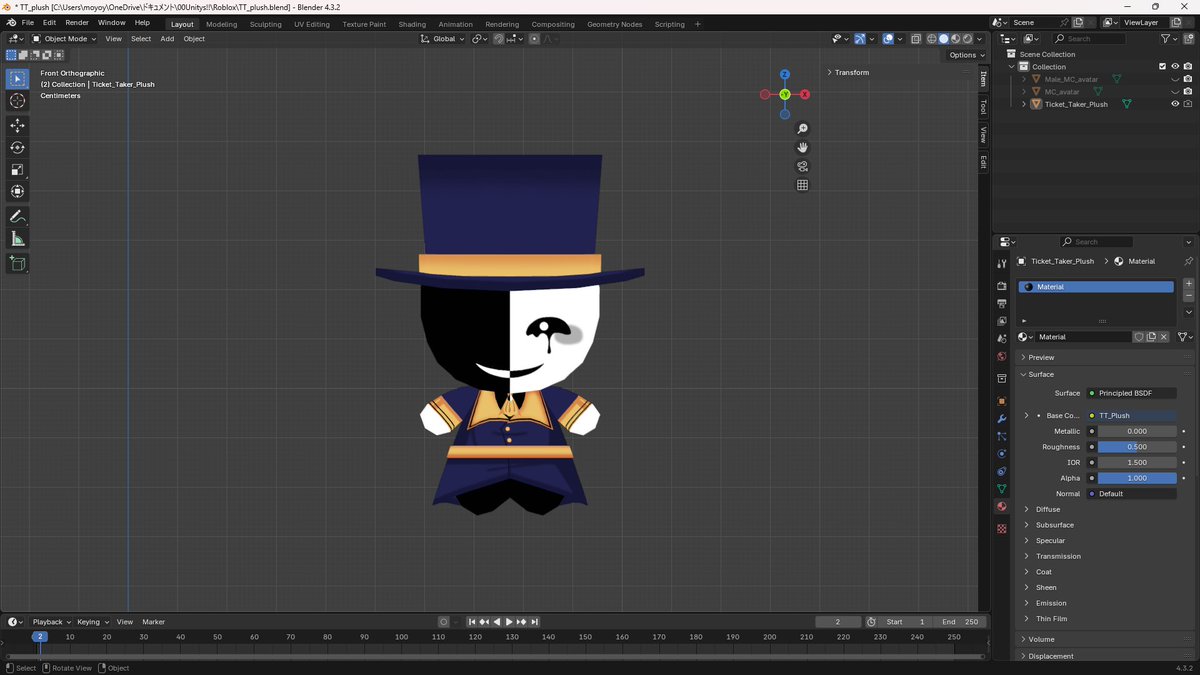Expand Ticket_Taker_Plush in the outliner
1200x675 pixels.
pyautogui.click(x=1024, y=104)
